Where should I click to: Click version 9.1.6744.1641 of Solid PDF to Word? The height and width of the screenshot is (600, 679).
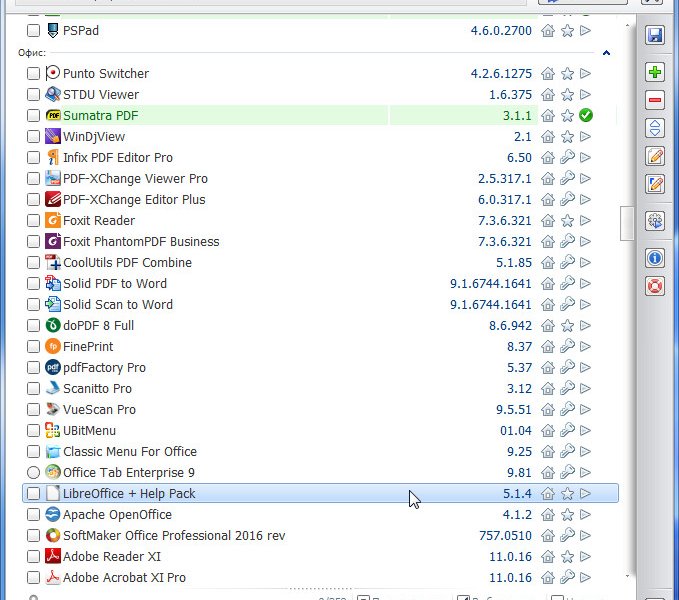[491, 284]
